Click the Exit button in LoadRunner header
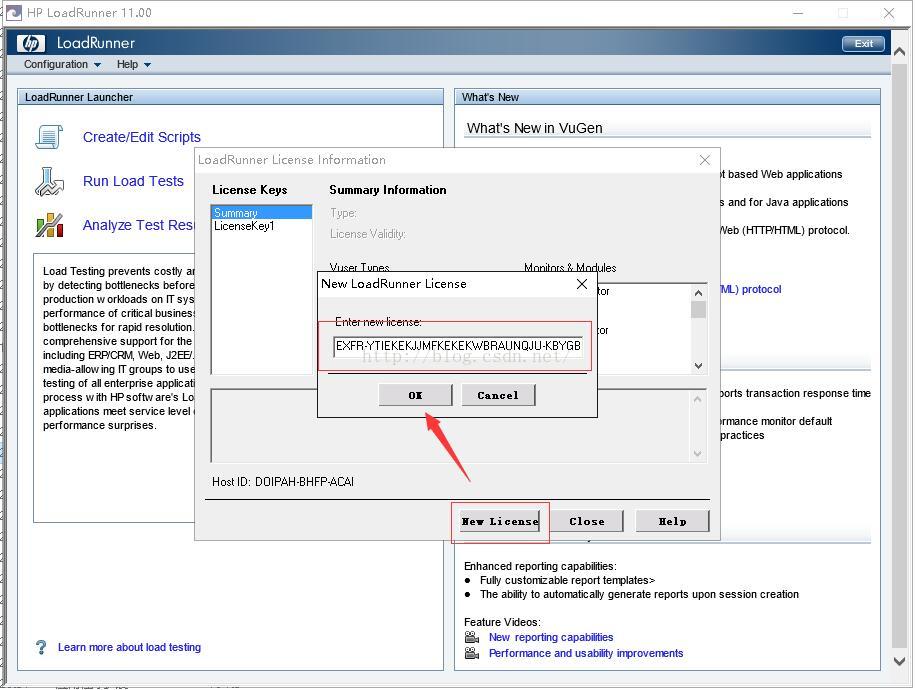This screenshot has height=690, width=915. point(864,44)
